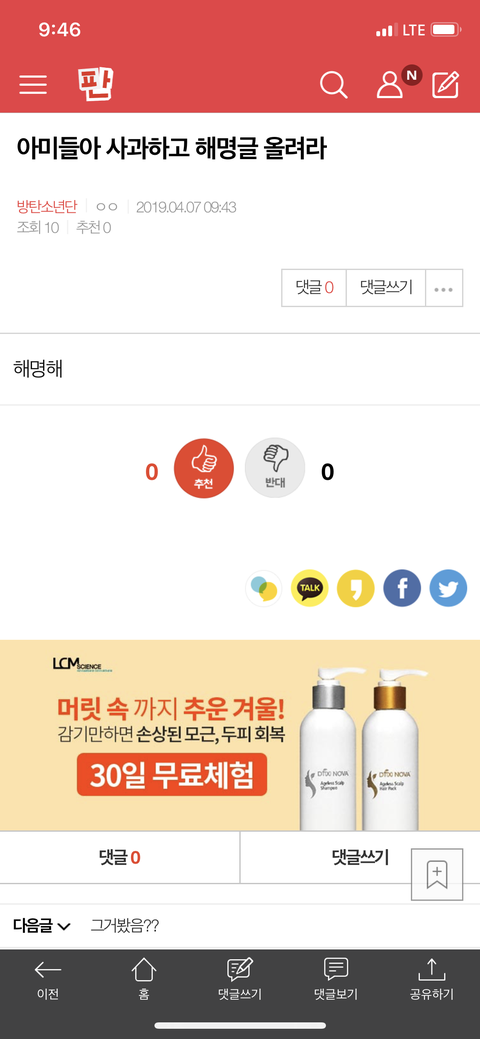Open 댓글보기 in the bottom bar

click(335, 979)
